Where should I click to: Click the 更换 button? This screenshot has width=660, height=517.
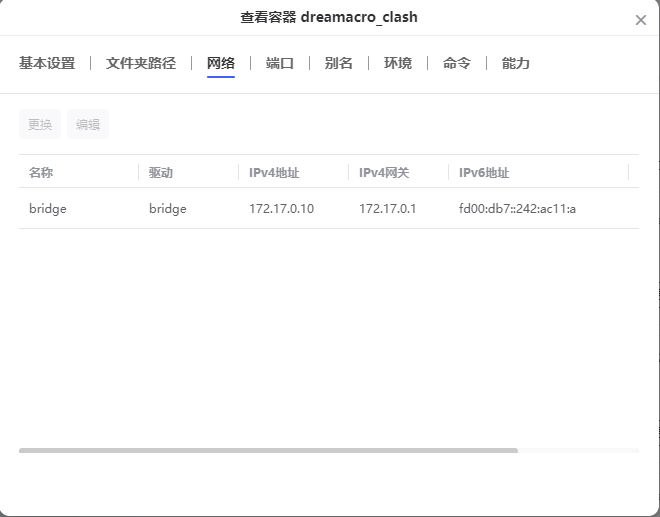click(x=40, y=125)
